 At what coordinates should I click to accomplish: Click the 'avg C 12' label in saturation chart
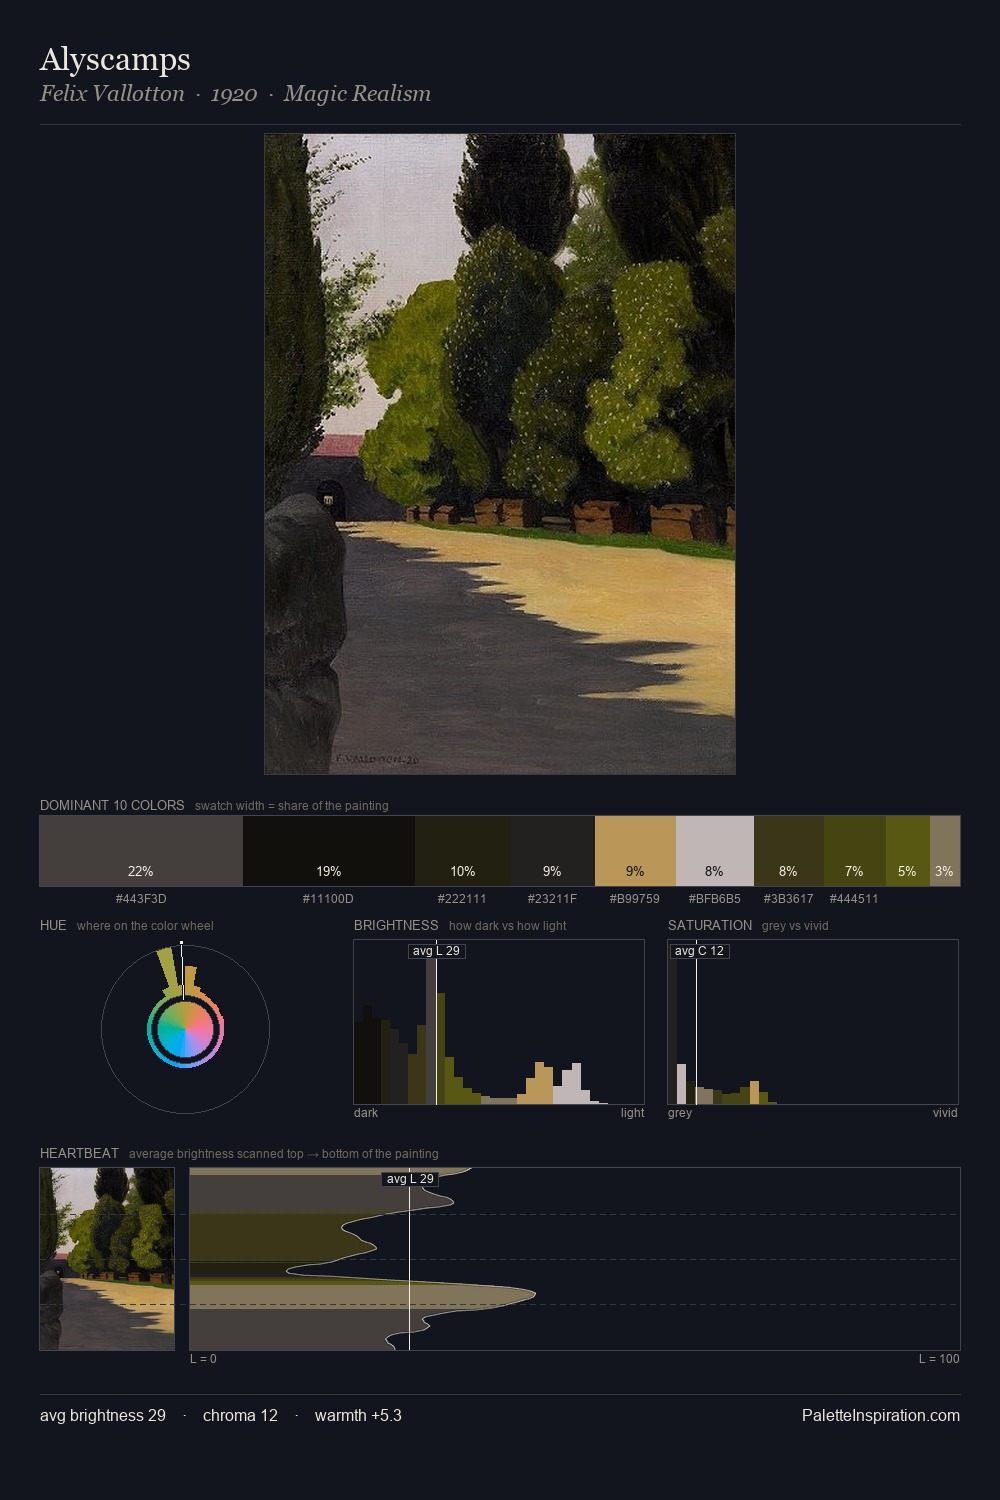click(x=699, y=951)
